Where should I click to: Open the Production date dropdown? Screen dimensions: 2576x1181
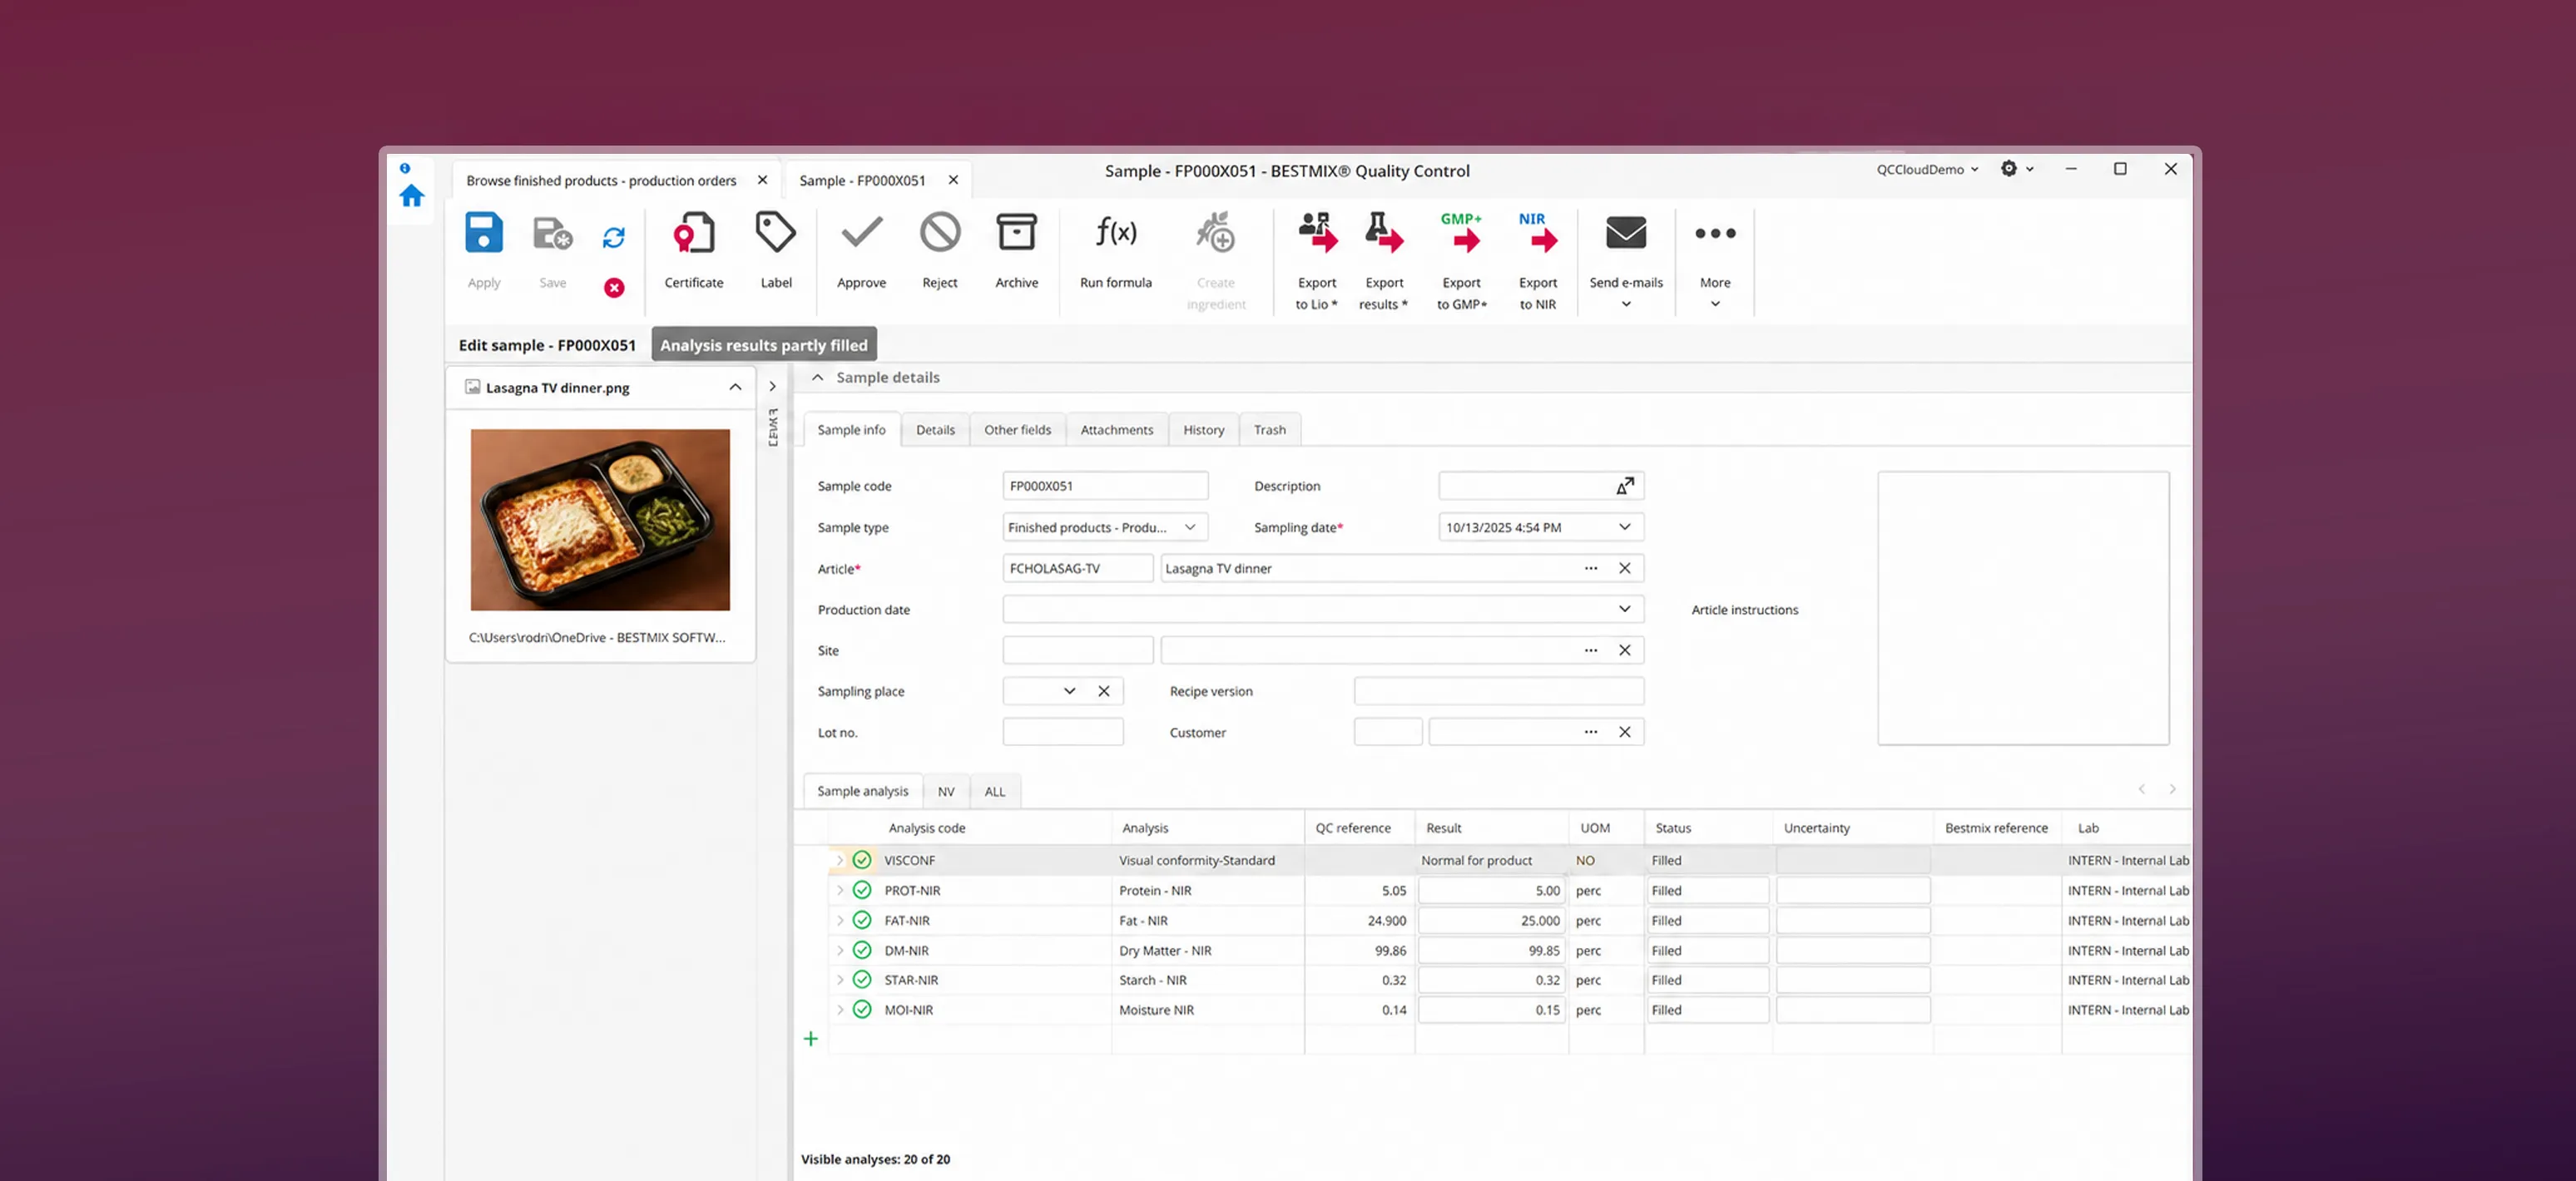[1625, 609]
